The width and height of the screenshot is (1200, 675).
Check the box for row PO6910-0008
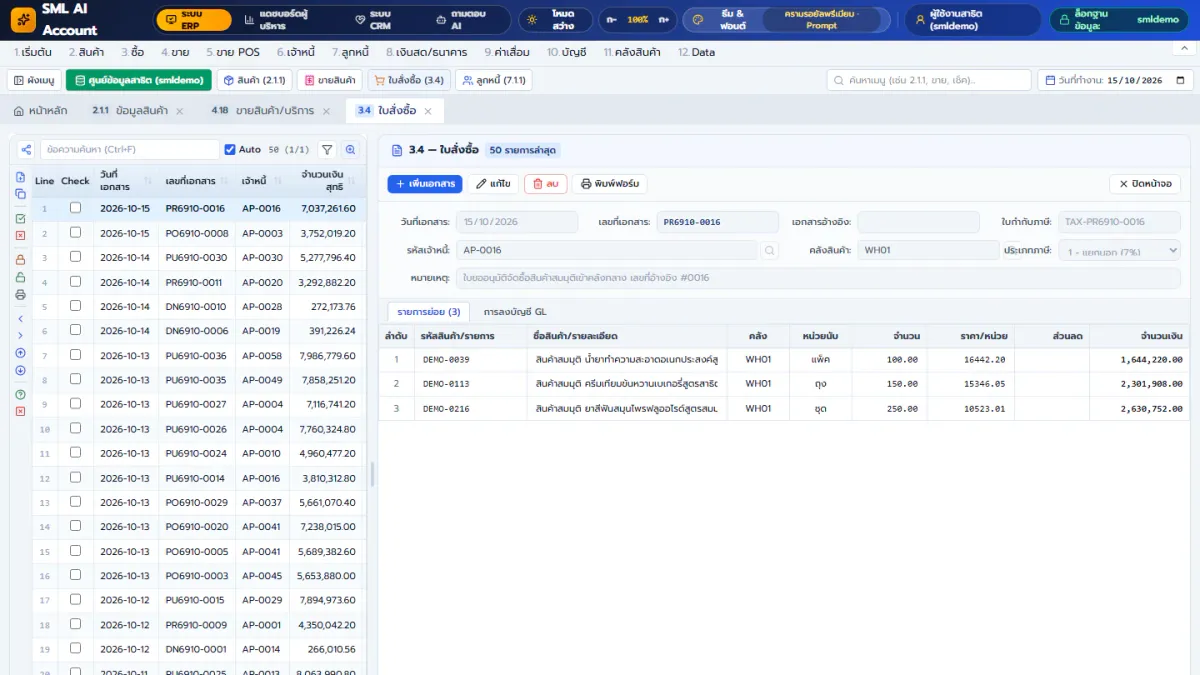(75, 233)
